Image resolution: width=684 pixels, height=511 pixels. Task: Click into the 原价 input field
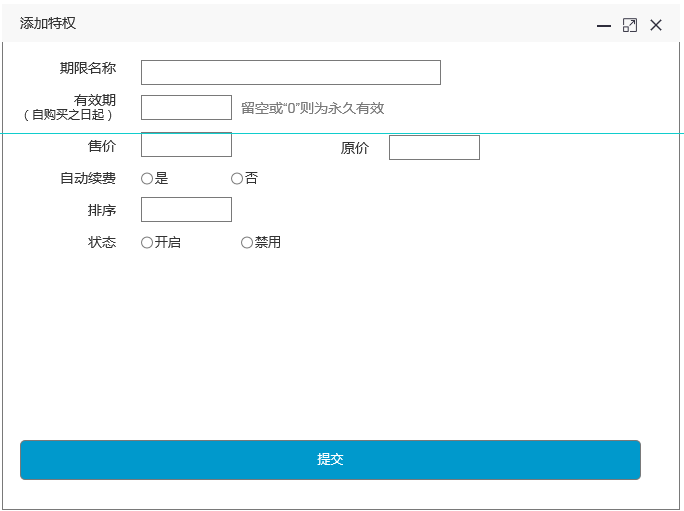tap(434, 147)
